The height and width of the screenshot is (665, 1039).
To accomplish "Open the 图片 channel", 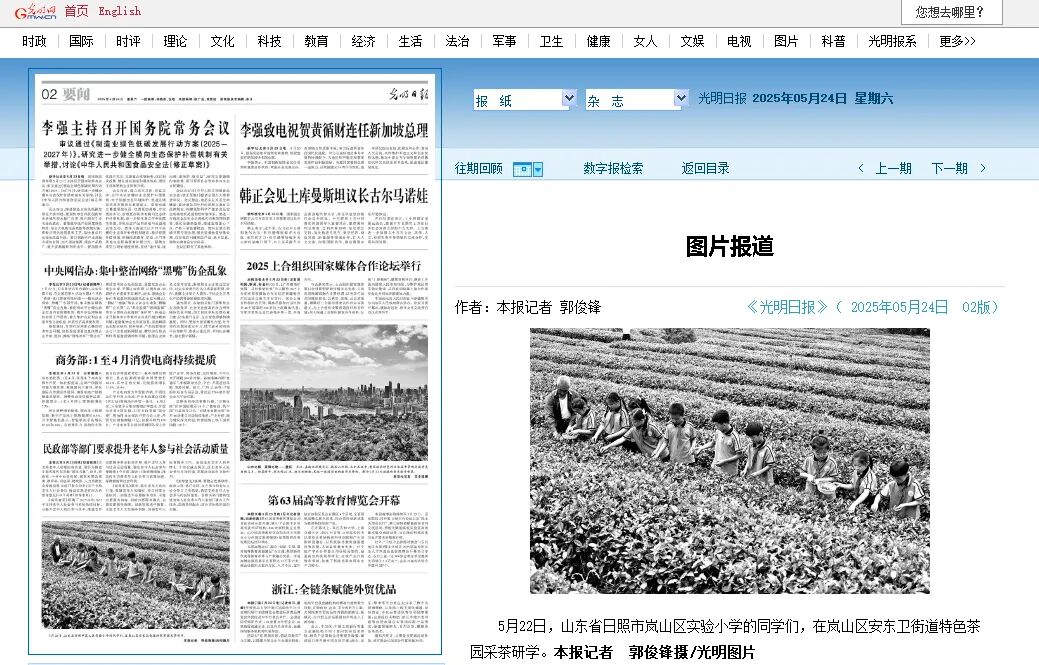I will tap(786, 41).
